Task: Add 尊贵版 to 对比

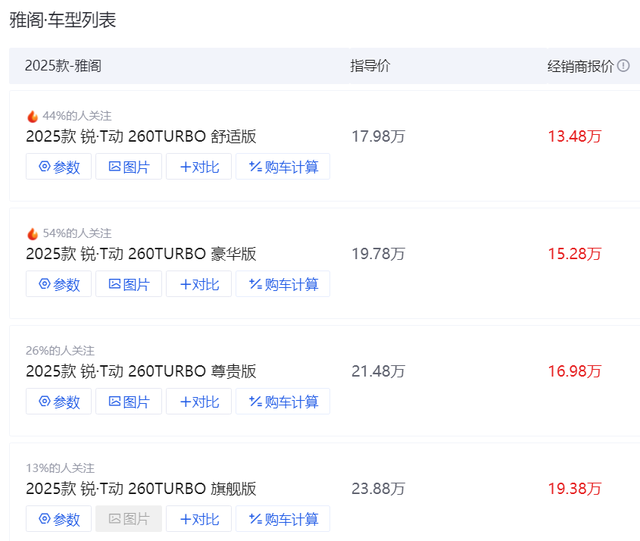Action: pyautogui.click(x=199, y=401)
